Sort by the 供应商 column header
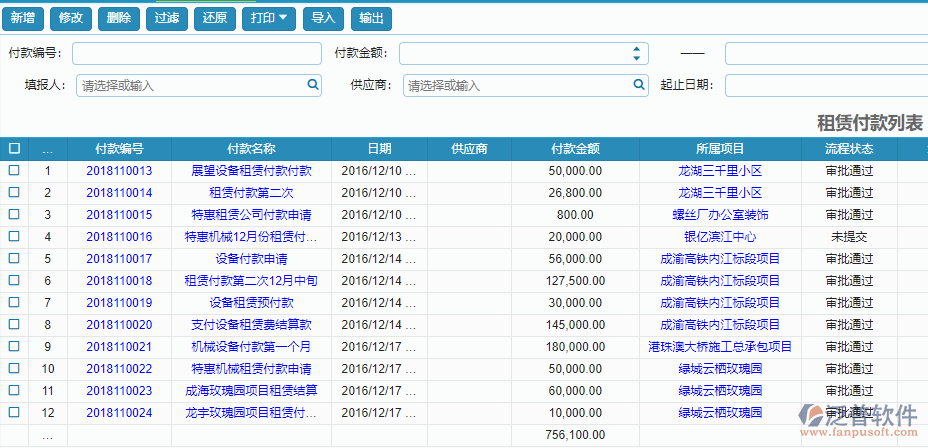Screen dimensions: 928x448 (x=469, y=149)
